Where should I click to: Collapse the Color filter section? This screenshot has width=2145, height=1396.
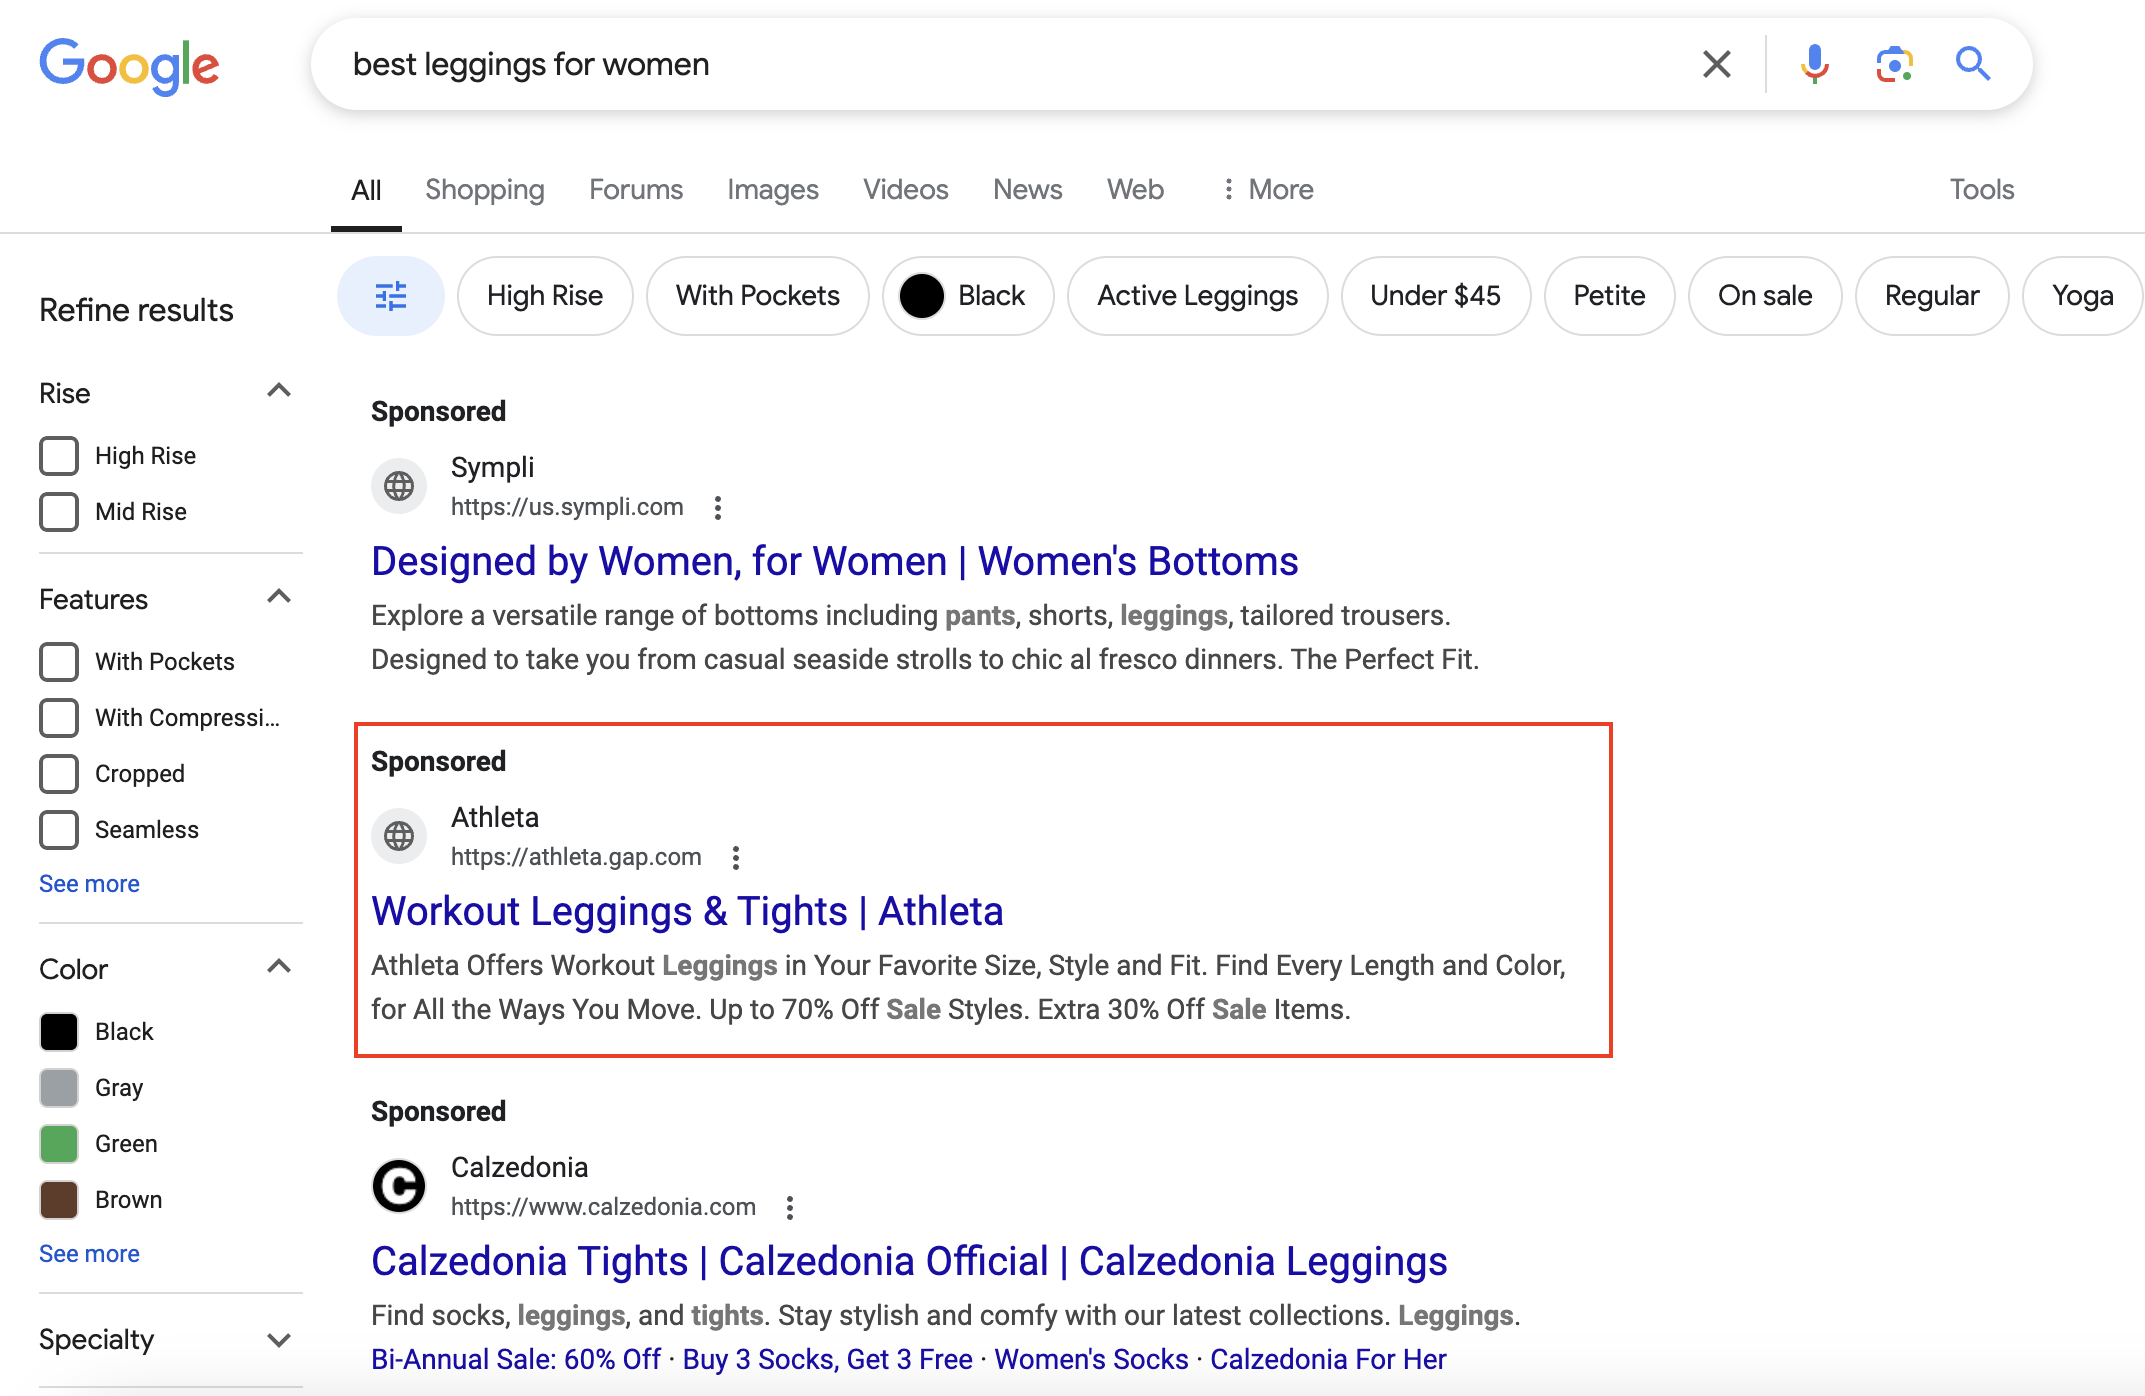pos(279,967)
